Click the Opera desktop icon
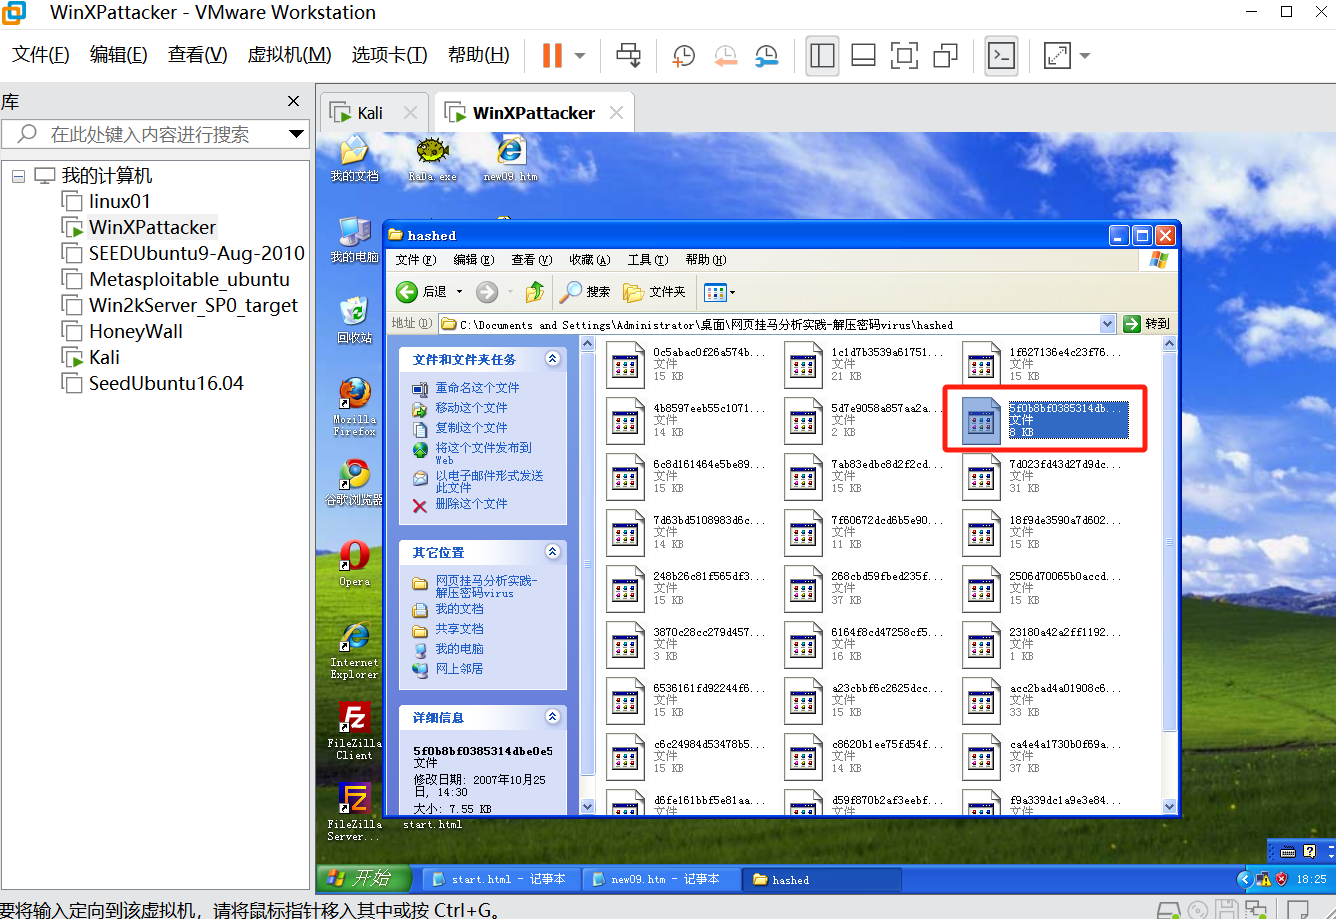 354,563
